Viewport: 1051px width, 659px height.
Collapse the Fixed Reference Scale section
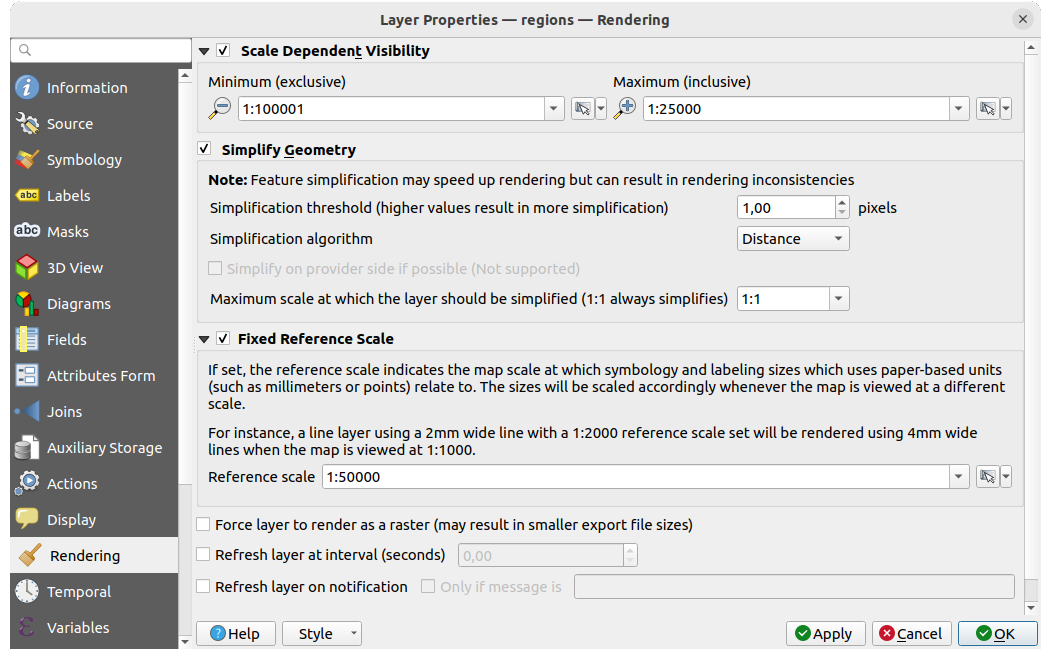pyautogui.click(x=204, y=338)
